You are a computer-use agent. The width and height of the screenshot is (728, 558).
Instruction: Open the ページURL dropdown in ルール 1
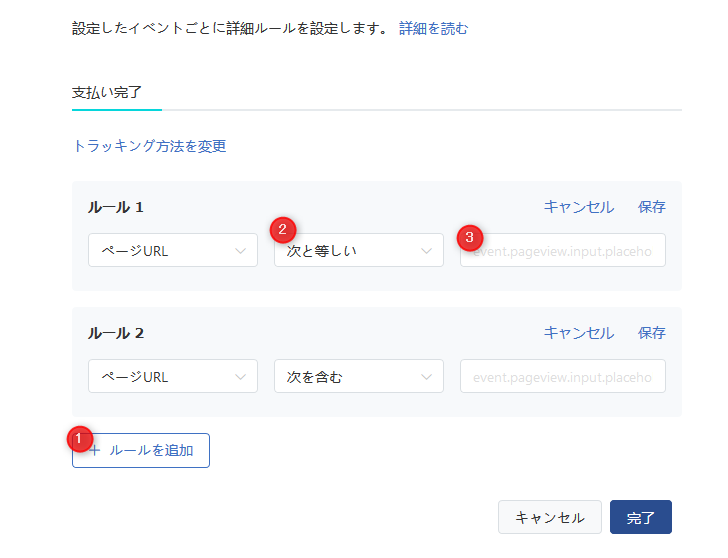(173, 251)
